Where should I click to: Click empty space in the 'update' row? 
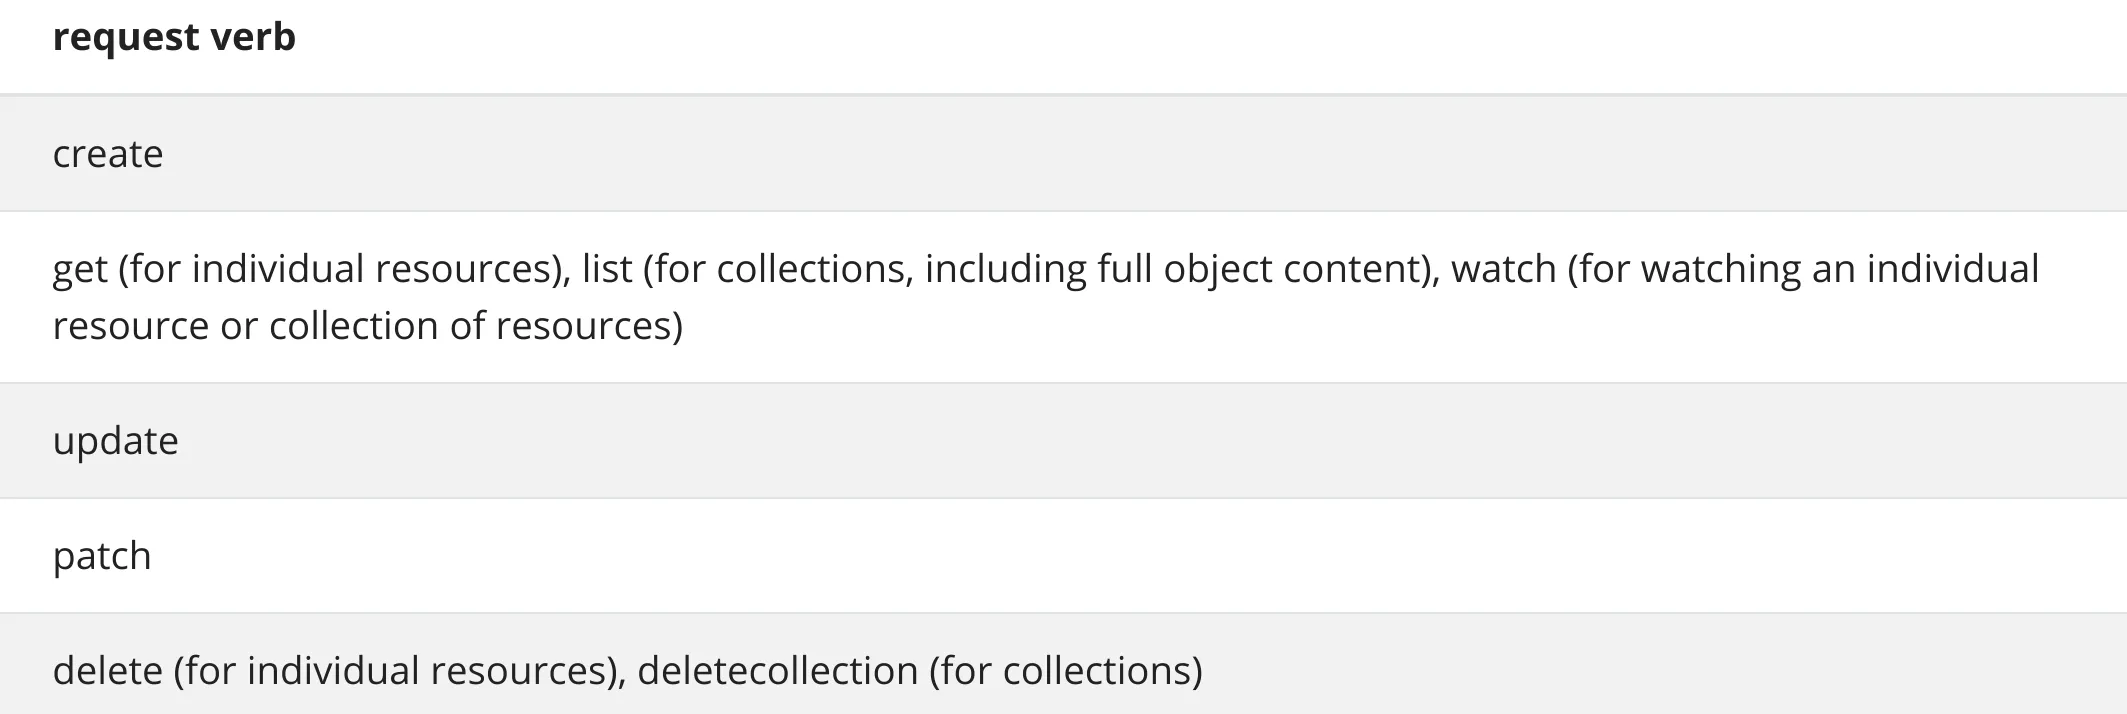click(x=1100, y=441)
